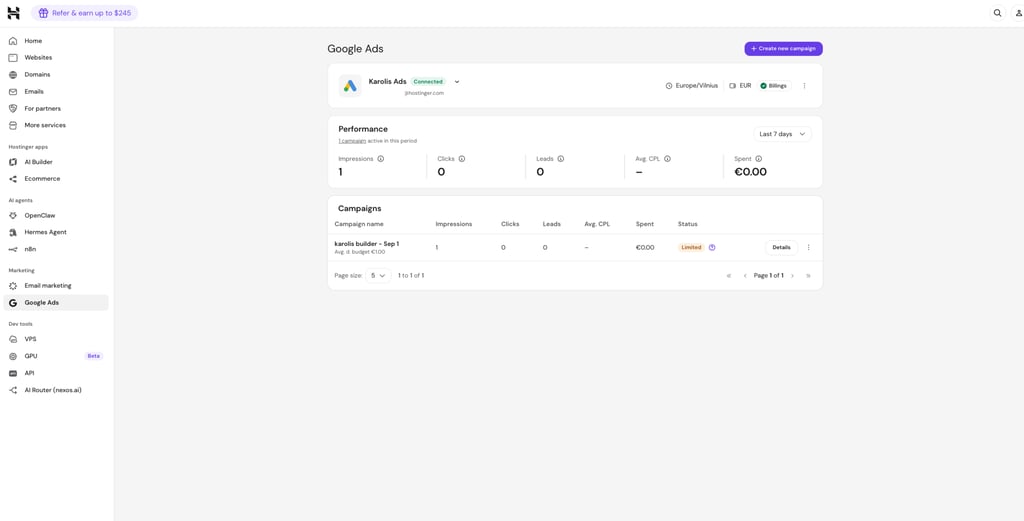Click the Google Ads account logo
Image resolution: width=1024 pixels, height=521 pixels.
point(350,86)
